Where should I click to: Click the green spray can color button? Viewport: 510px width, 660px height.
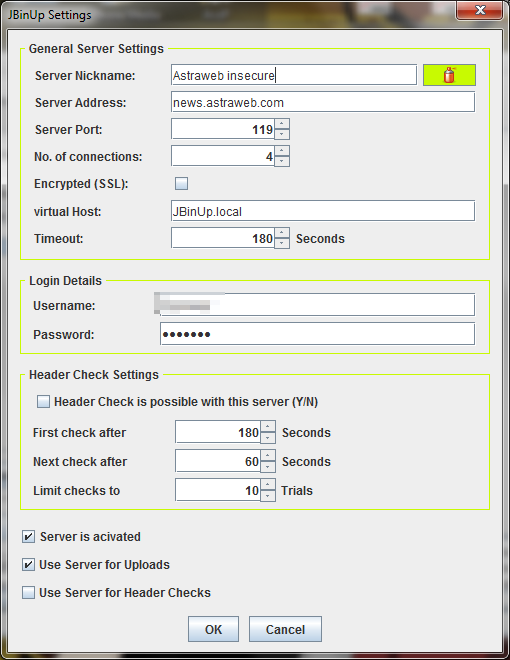pos(449,75)
